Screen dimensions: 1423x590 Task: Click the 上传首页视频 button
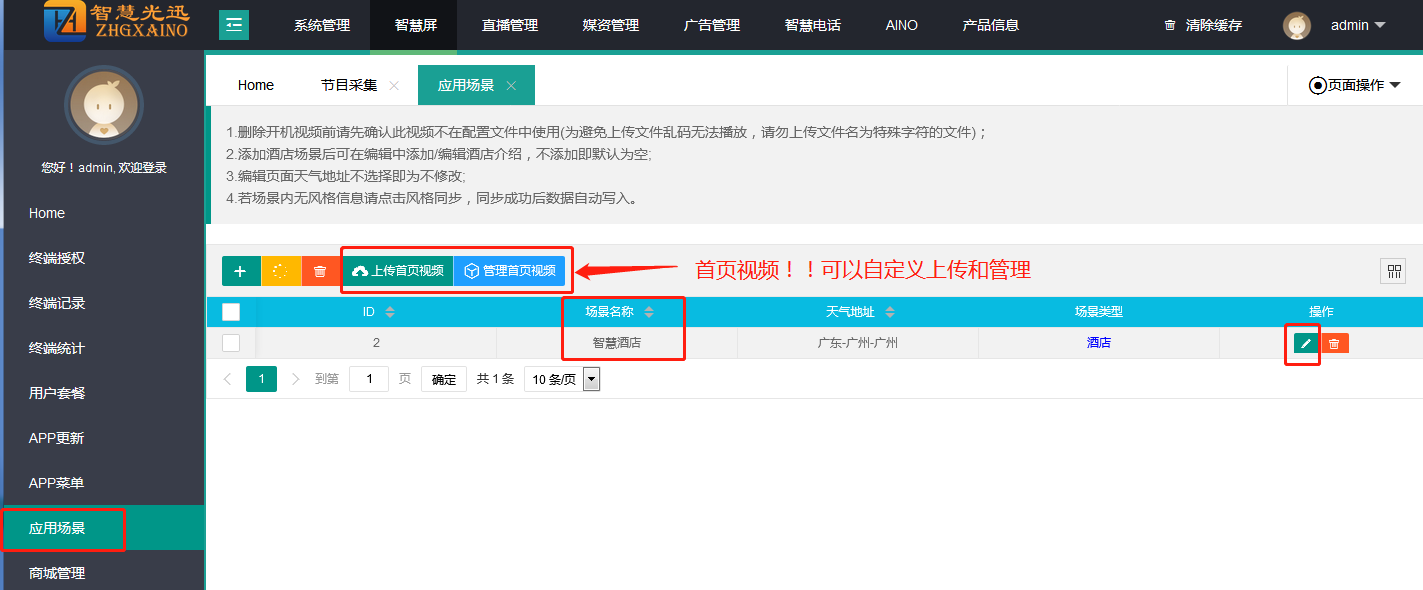point(398,271)
